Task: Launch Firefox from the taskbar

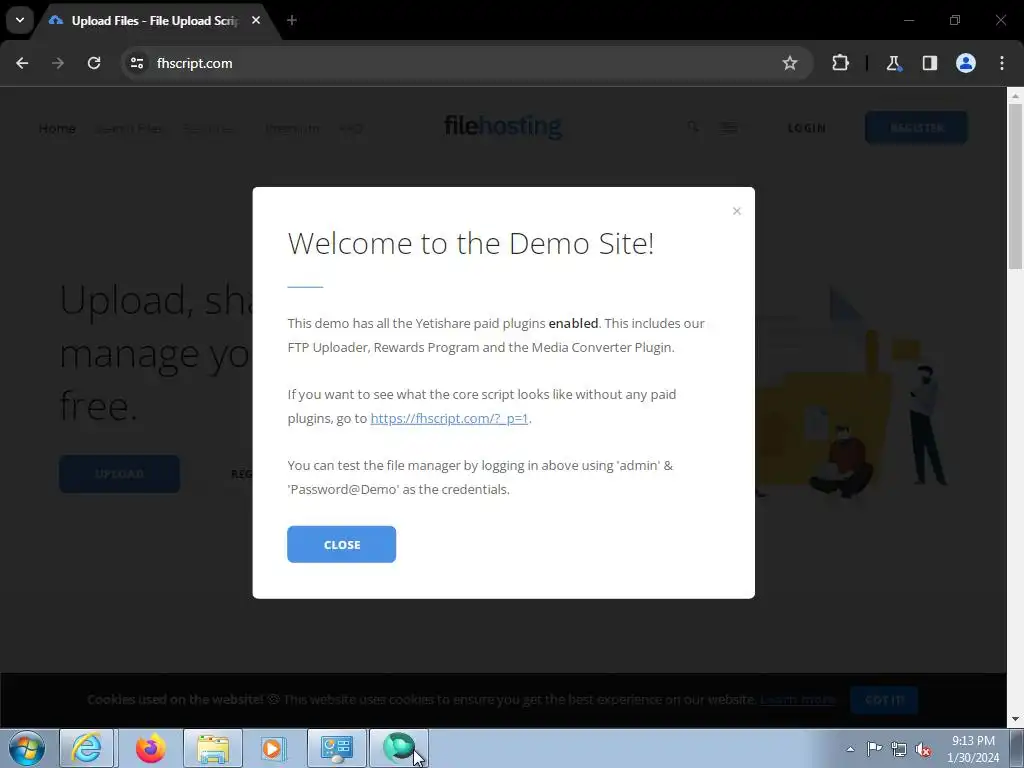Action: [x=150, y=748]
